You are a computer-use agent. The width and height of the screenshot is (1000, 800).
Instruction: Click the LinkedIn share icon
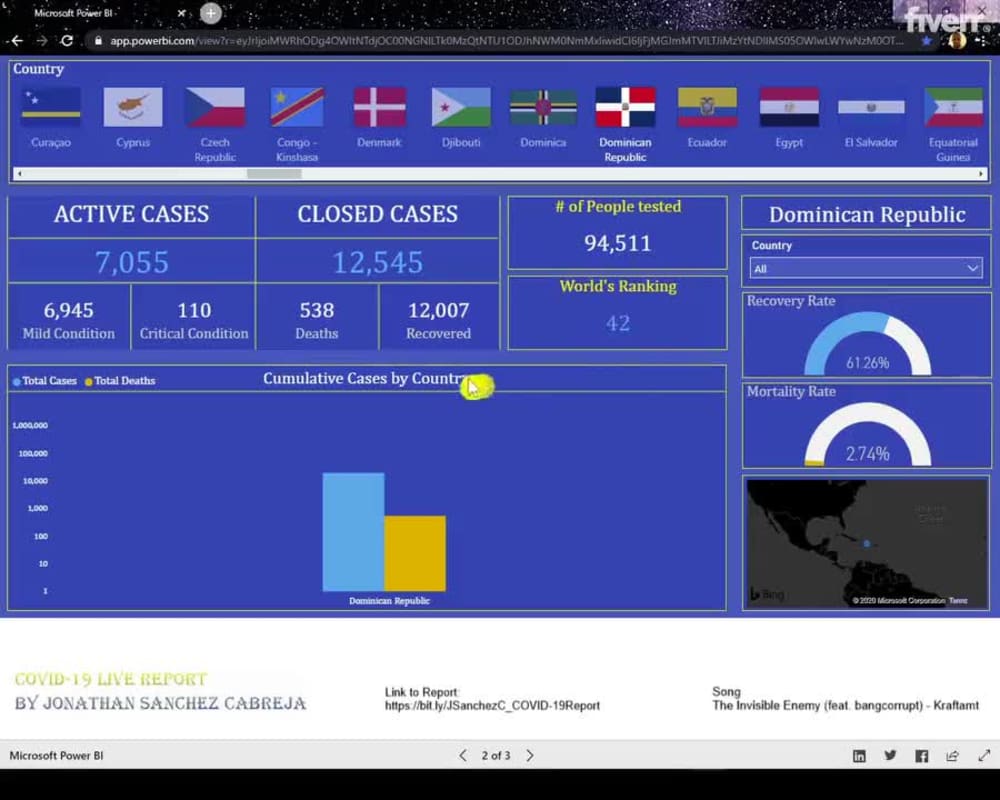pyautogui.click(x=859, y=756)
